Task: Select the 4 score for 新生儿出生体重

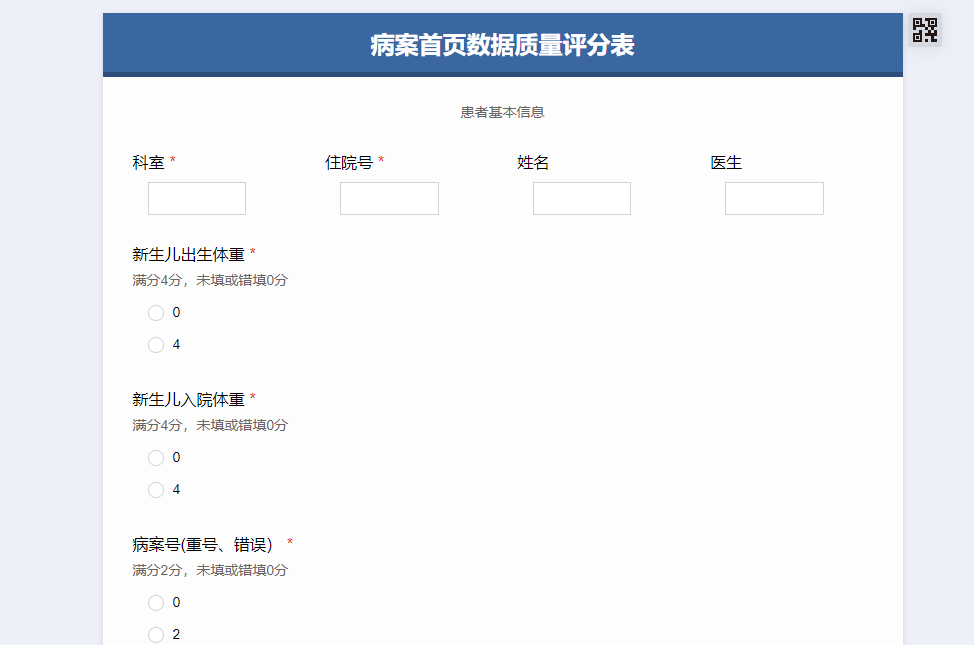Action: [156, 344]
